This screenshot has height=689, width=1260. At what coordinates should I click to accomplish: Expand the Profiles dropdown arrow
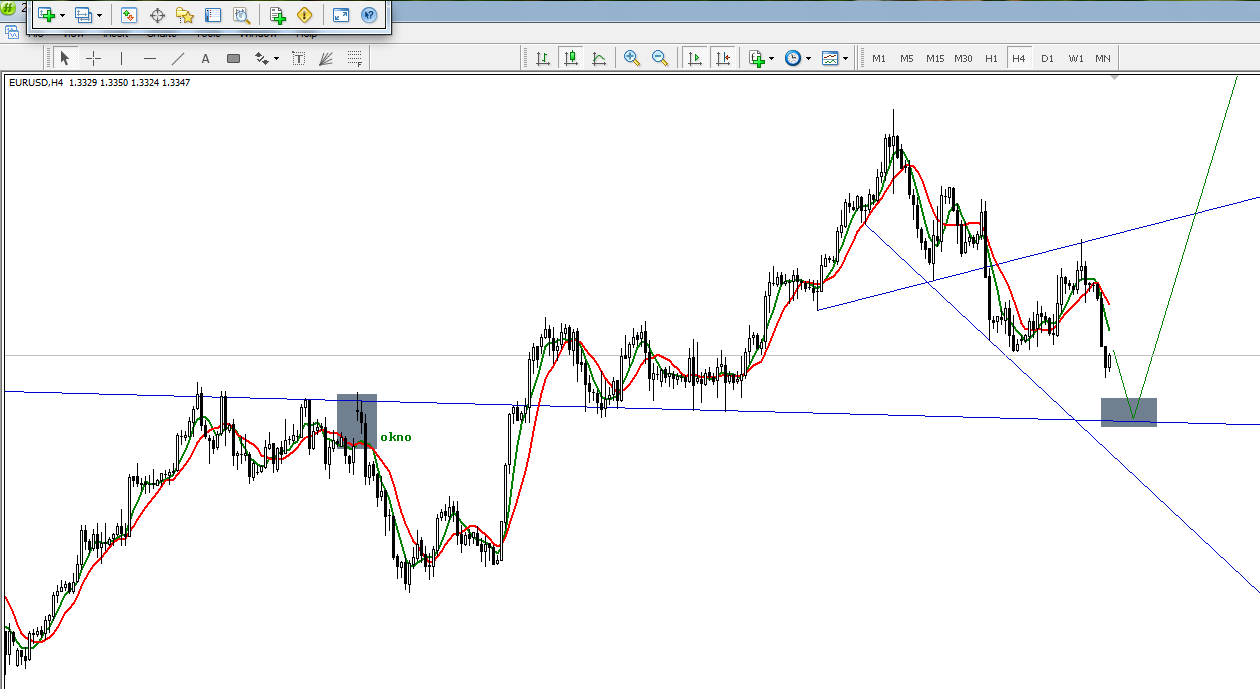pyautogui.click(x=99, y=16)
